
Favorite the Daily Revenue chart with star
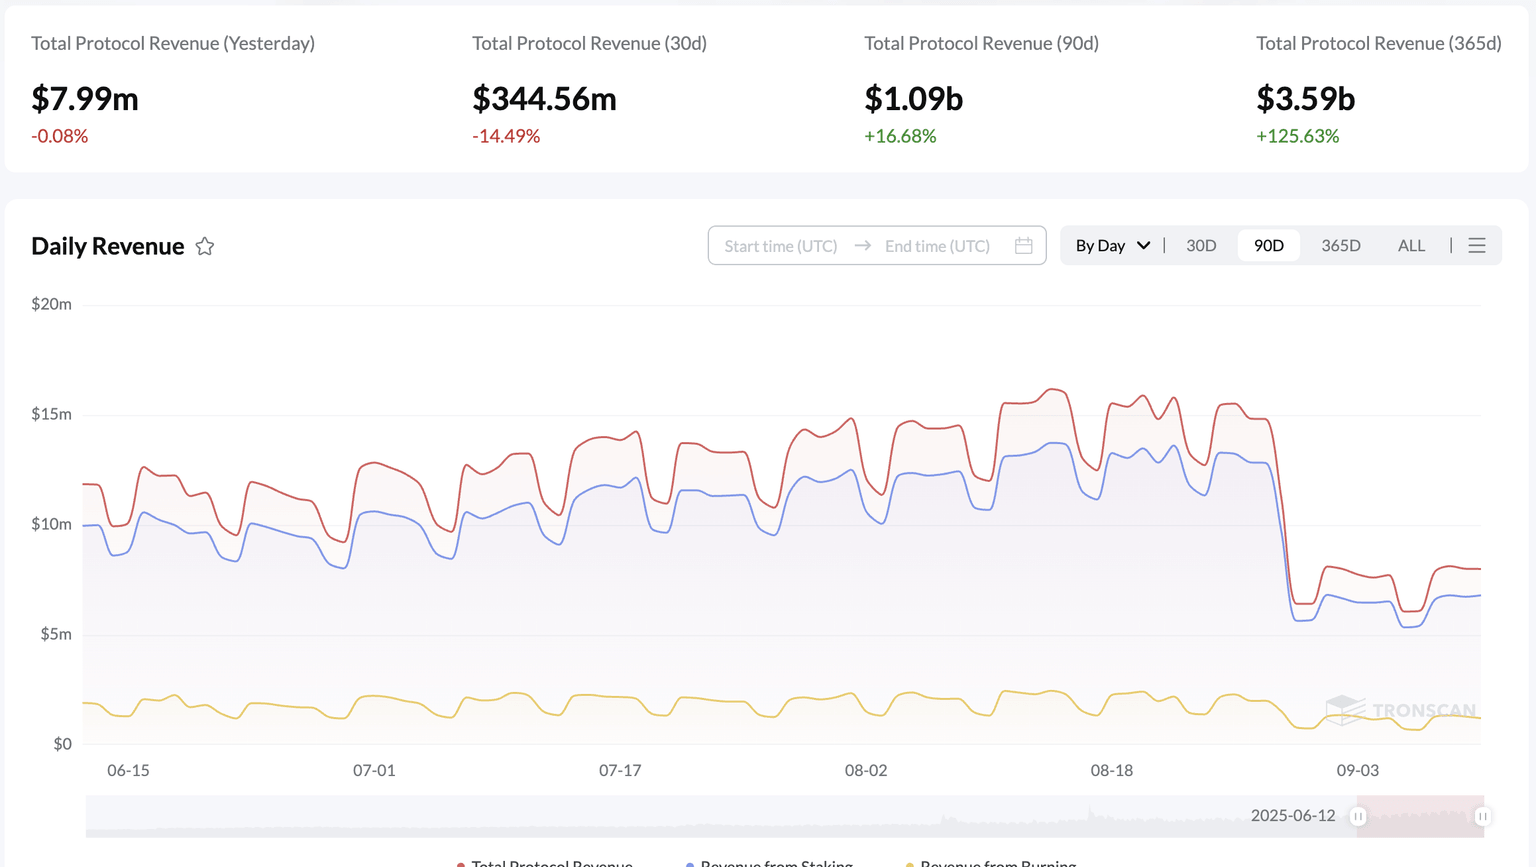pyautogui.click(x=205, y=246)
